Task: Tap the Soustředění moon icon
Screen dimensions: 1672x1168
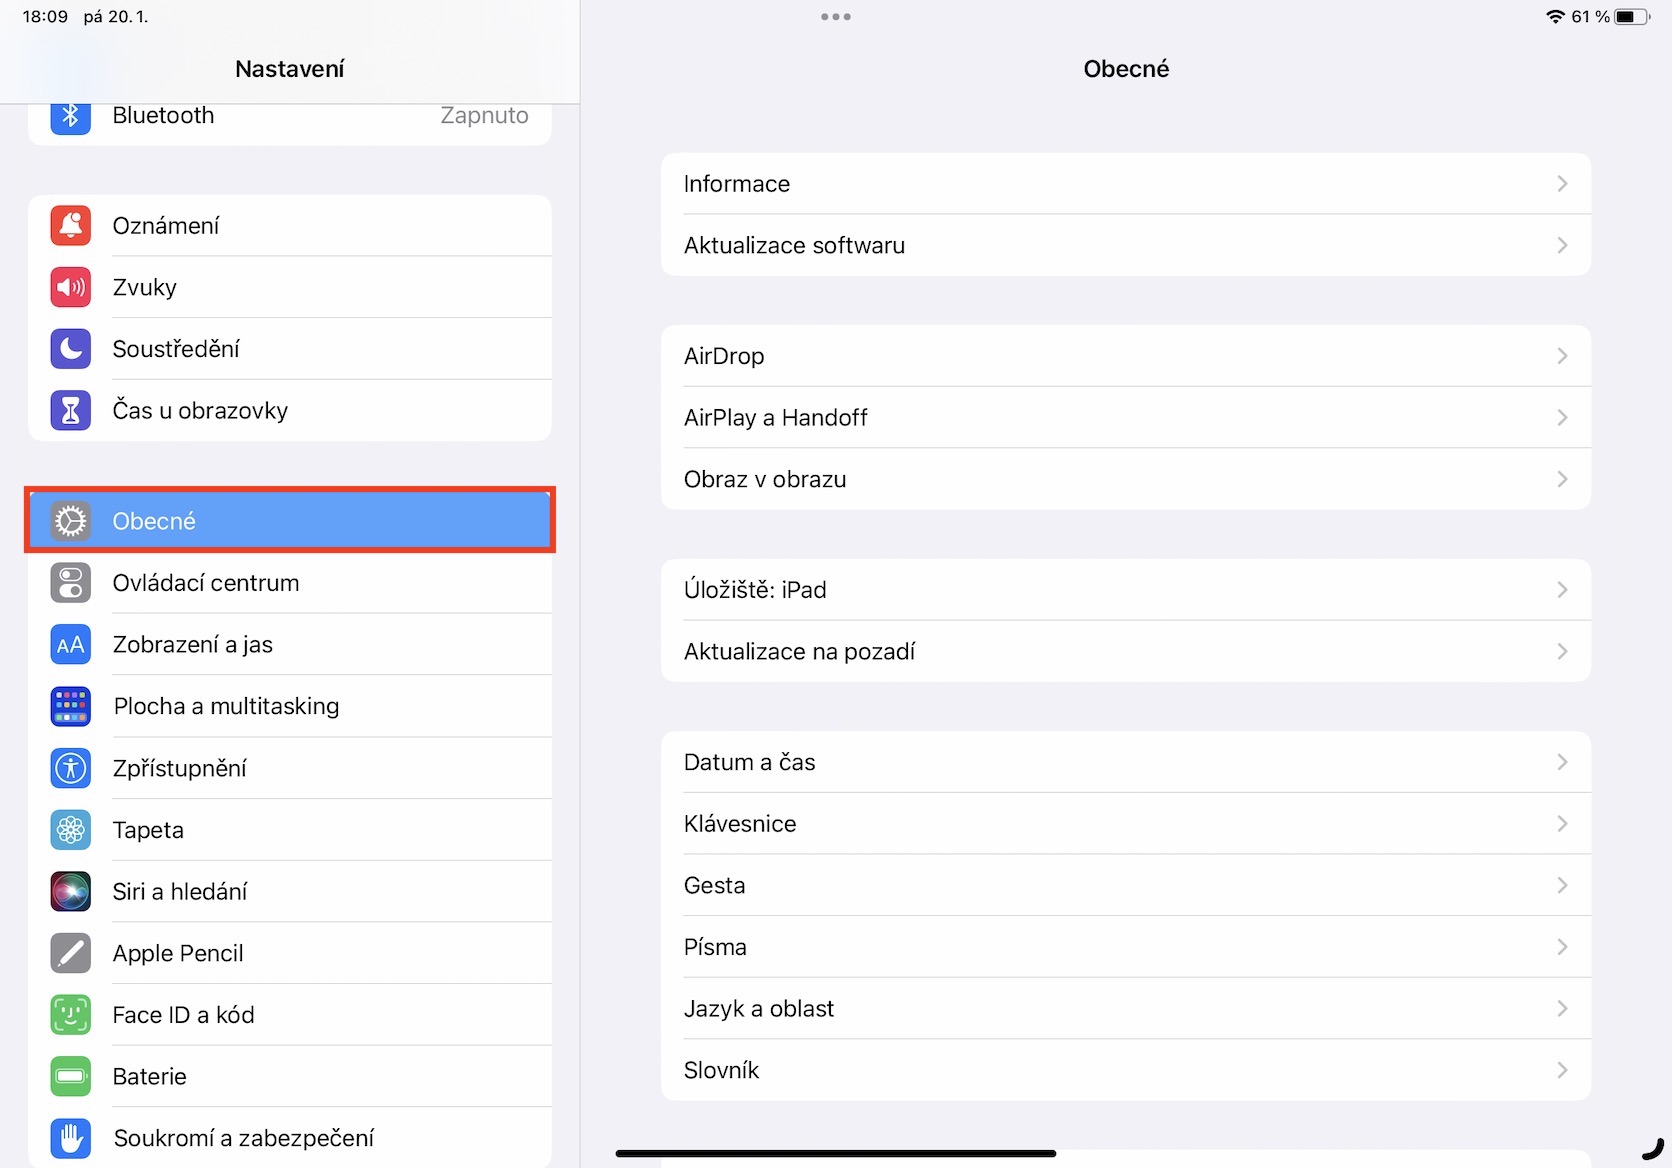Action: coord(71,349)
